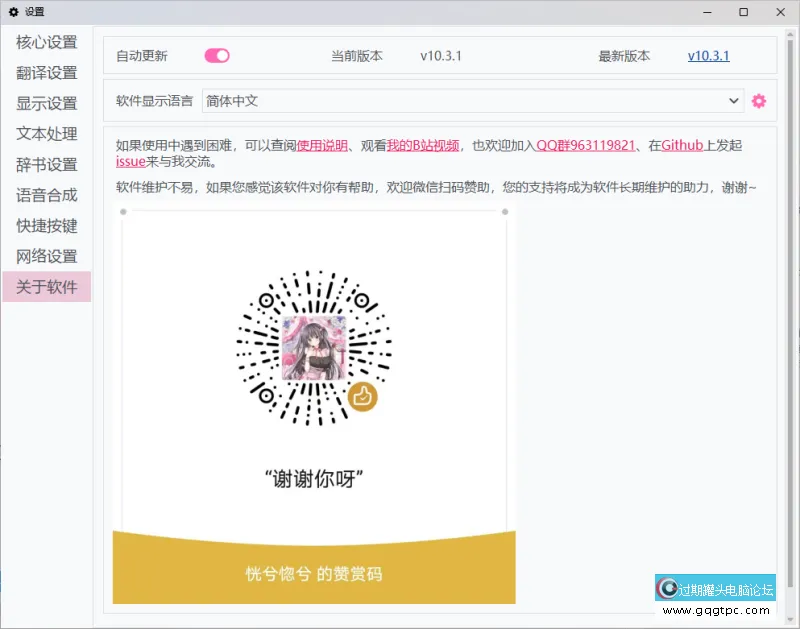Switch to 语音合成 settings
Screen dimensions: 800x629
47,195
